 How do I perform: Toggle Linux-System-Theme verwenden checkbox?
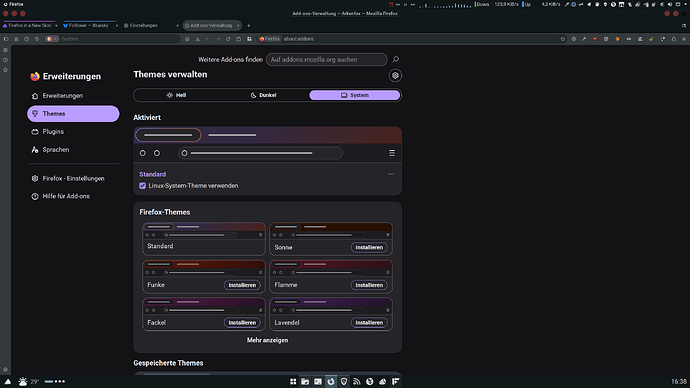(x=143, y=186)
